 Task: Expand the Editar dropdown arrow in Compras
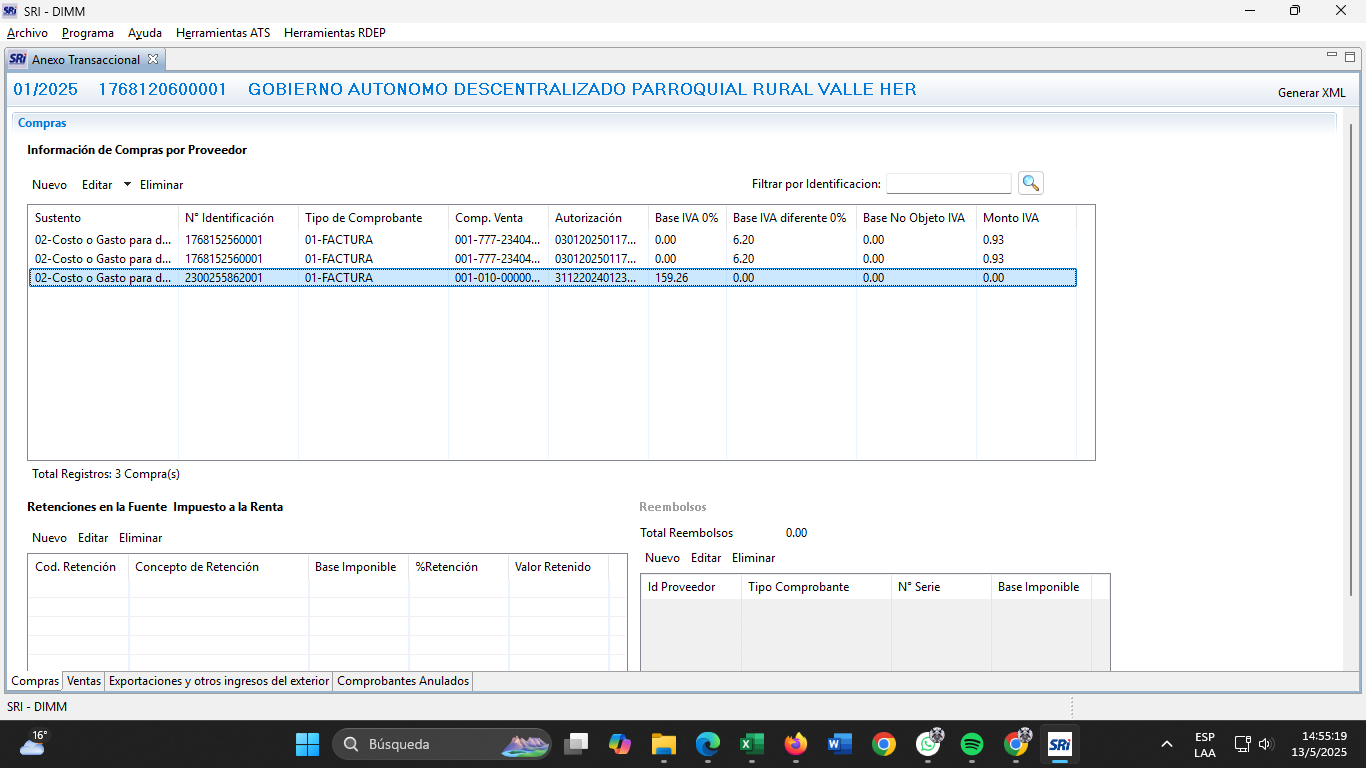(x=127, y=184)
